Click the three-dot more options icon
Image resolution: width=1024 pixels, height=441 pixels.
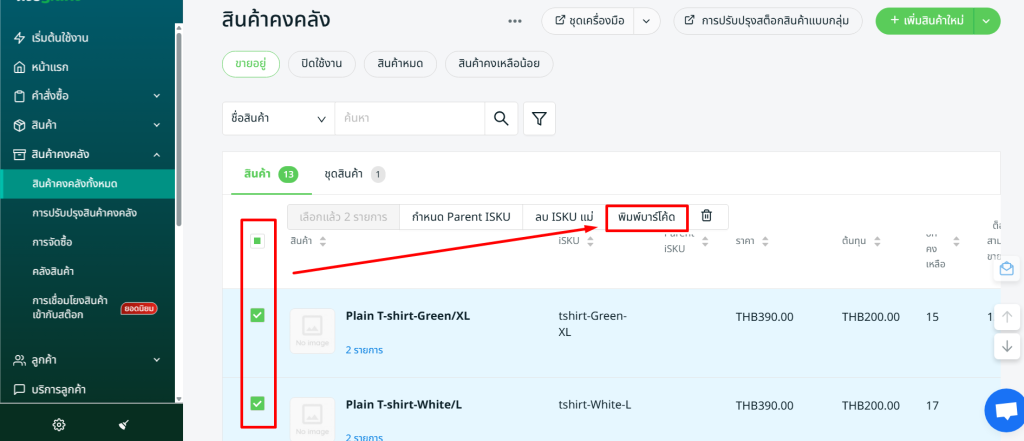pos(515,21)
